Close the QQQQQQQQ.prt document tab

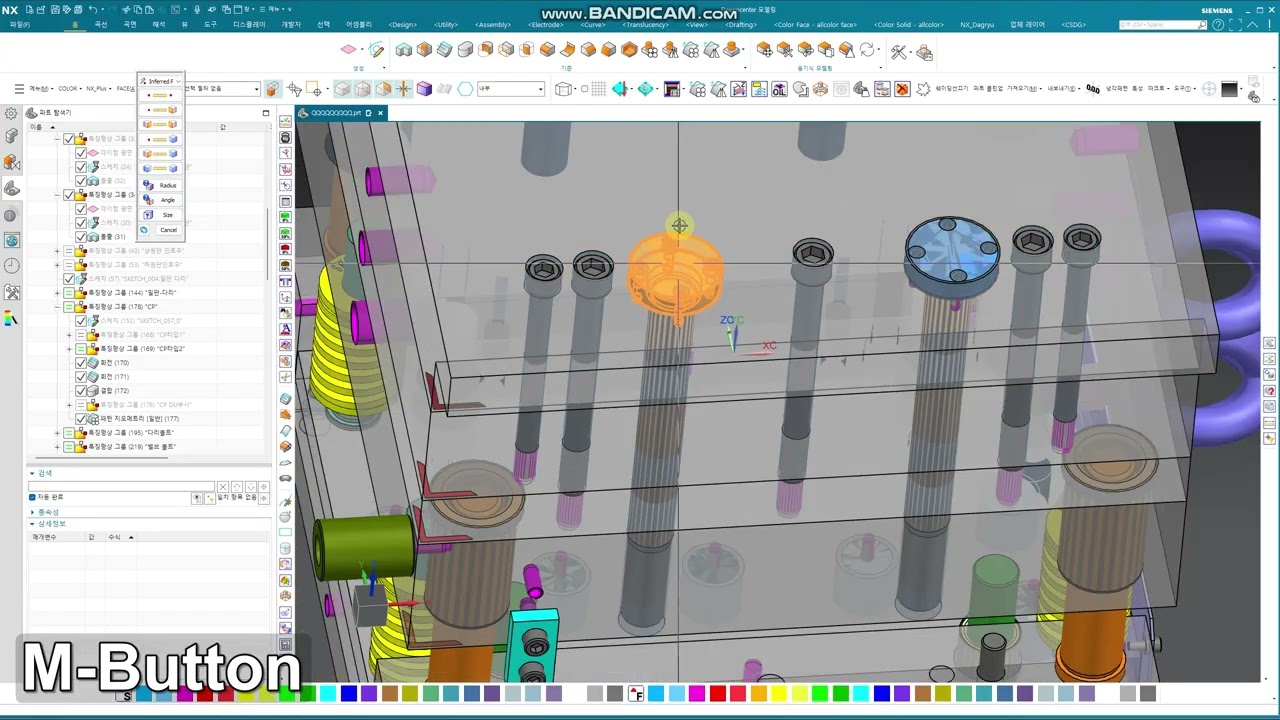tap(380, 113)
